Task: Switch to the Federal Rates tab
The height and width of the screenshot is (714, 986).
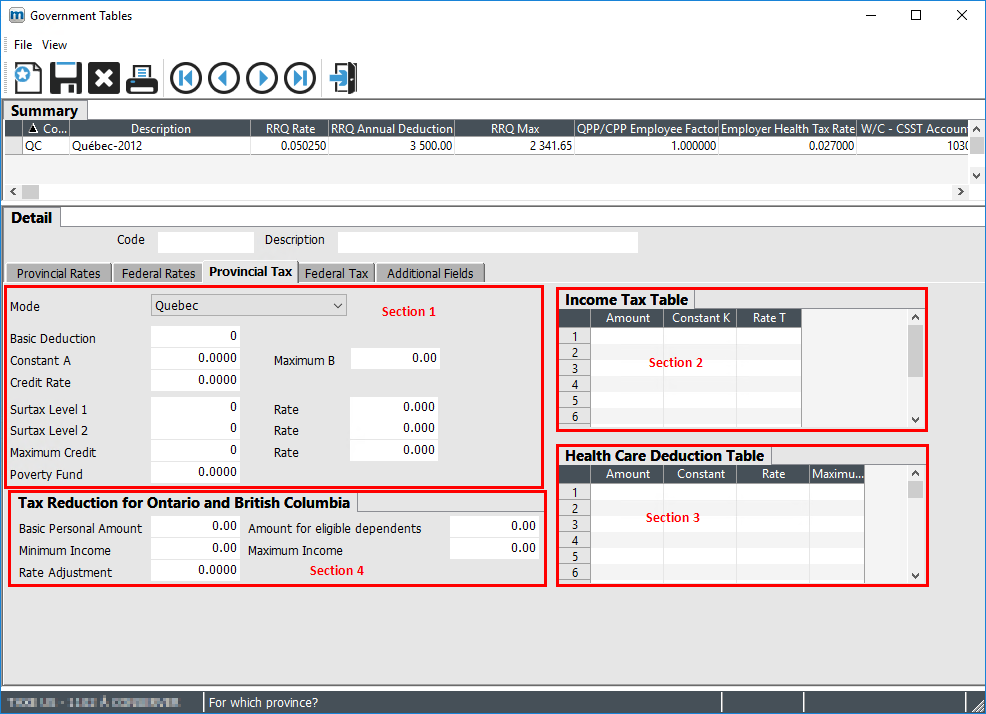Action: [x=158, y=273]
